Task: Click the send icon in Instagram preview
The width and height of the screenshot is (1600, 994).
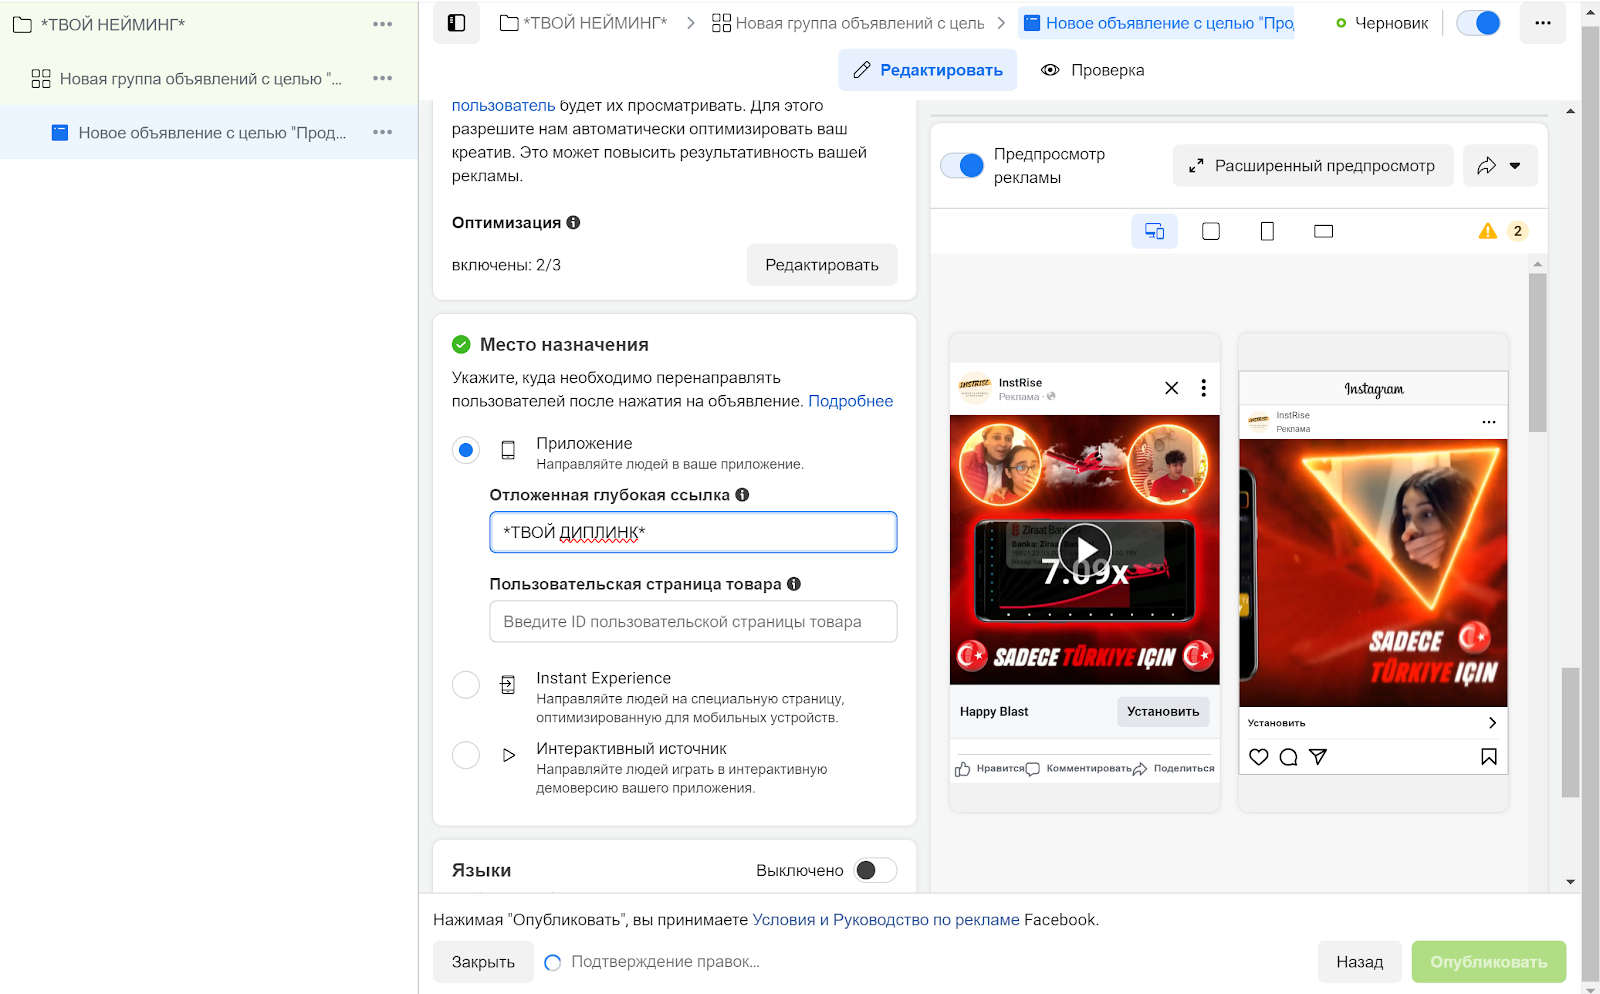Action: tap(1318, 757)
